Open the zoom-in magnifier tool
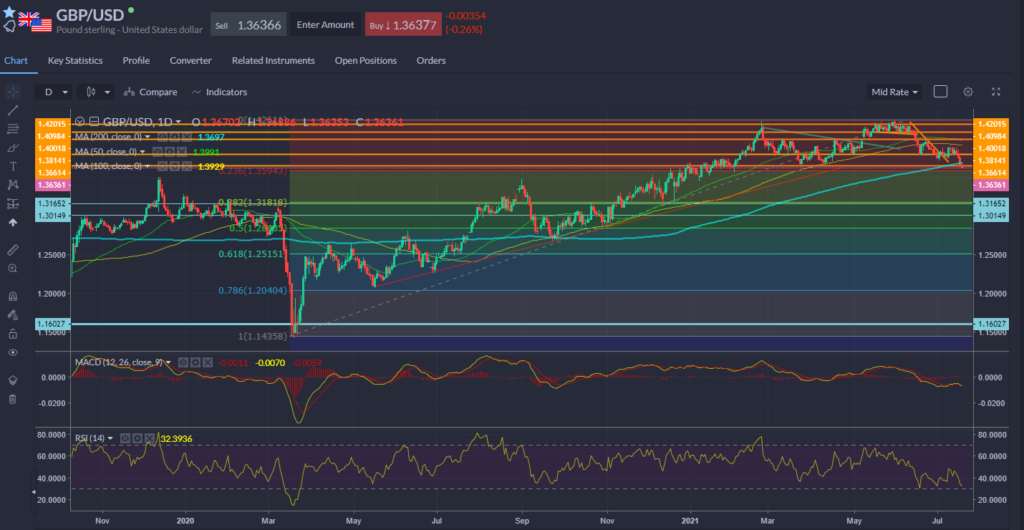 click(12, 268)
